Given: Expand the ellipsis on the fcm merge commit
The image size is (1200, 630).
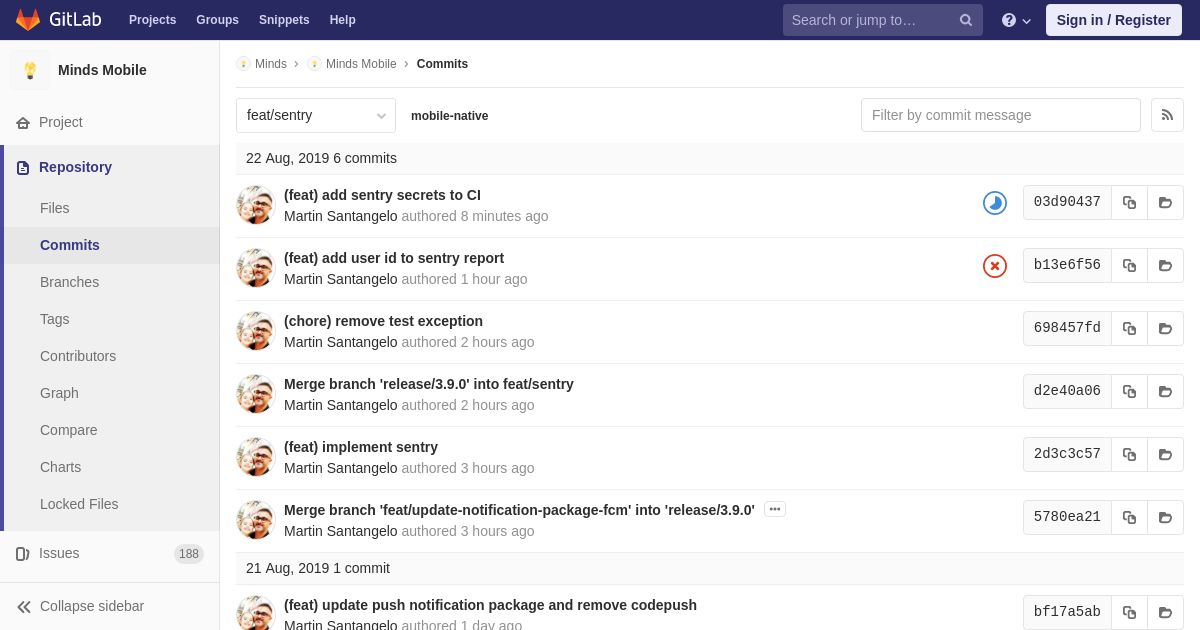Looking at the screenshot, I should 775,509.
